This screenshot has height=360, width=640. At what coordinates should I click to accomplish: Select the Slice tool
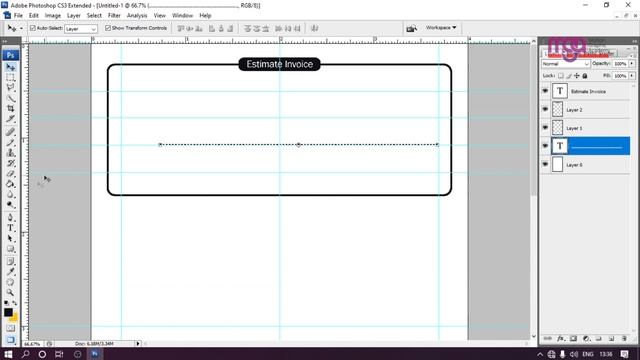point(11,119)
